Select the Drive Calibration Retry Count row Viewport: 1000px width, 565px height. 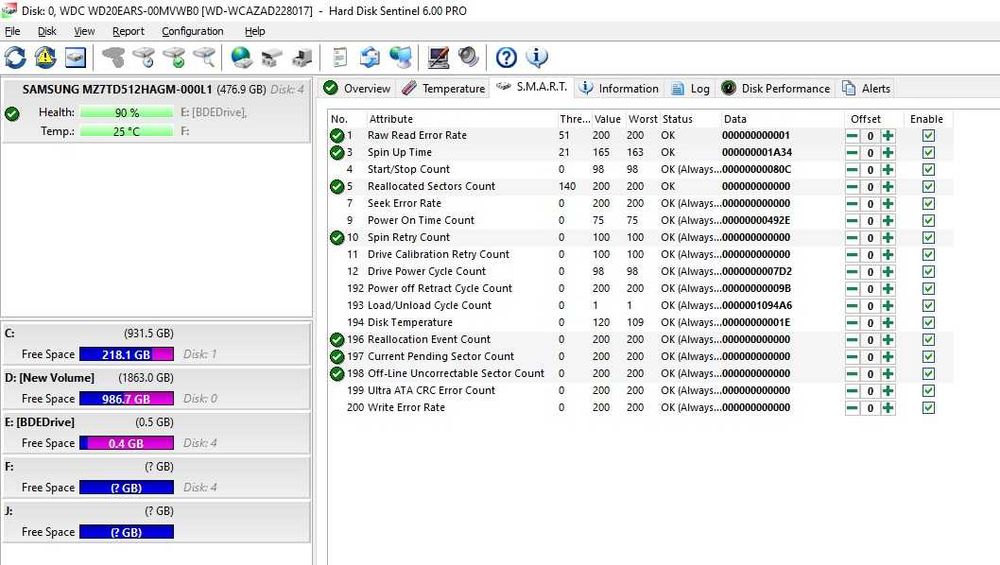640,254
